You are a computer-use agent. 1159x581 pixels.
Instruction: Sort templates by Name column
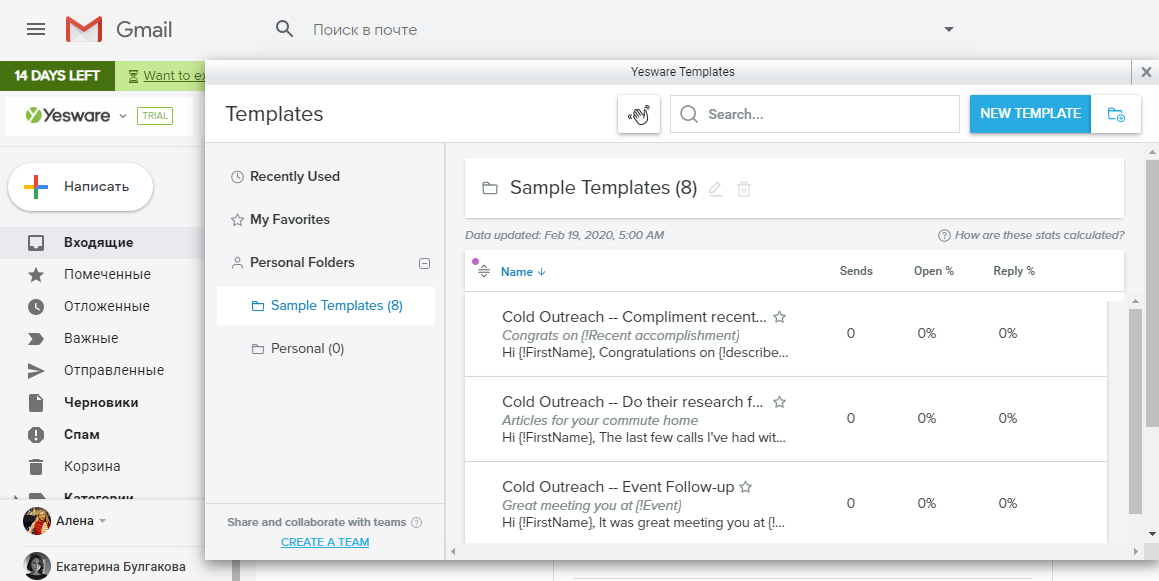pyautogui.click(x=523, y=271)
